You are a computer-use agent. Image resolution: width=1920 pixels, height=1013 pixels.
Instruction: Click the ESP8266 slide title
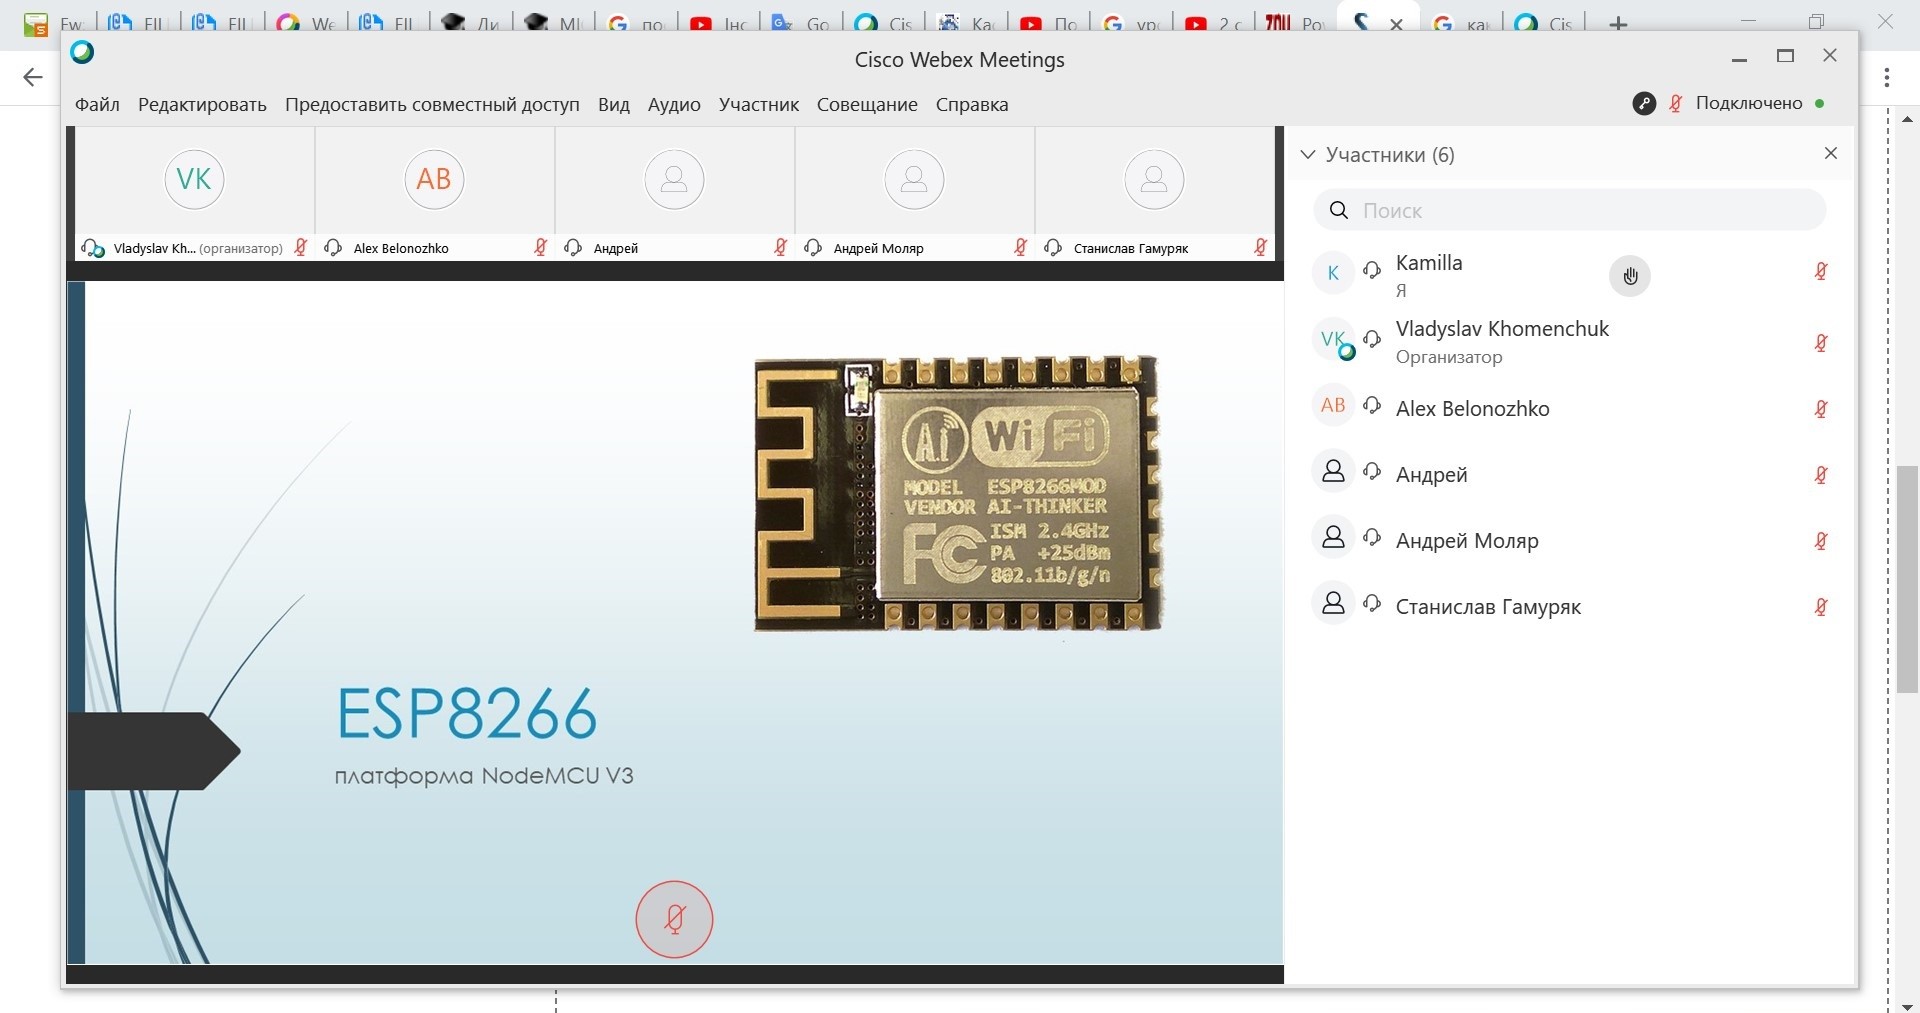click(x=467, y=713)
